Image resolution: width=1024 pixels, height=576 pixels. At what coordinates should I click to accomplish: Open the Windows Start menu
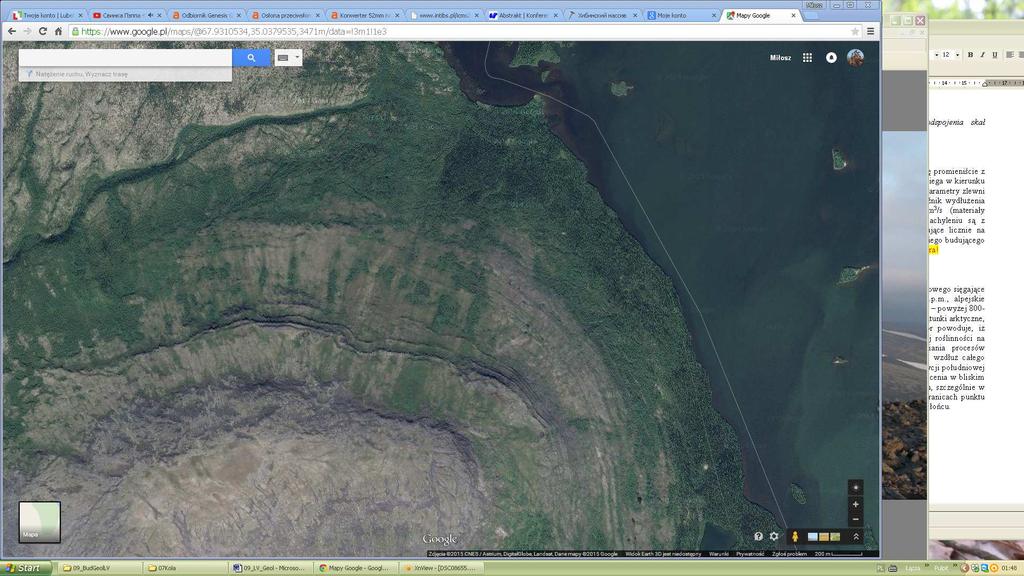coord(24,568)
